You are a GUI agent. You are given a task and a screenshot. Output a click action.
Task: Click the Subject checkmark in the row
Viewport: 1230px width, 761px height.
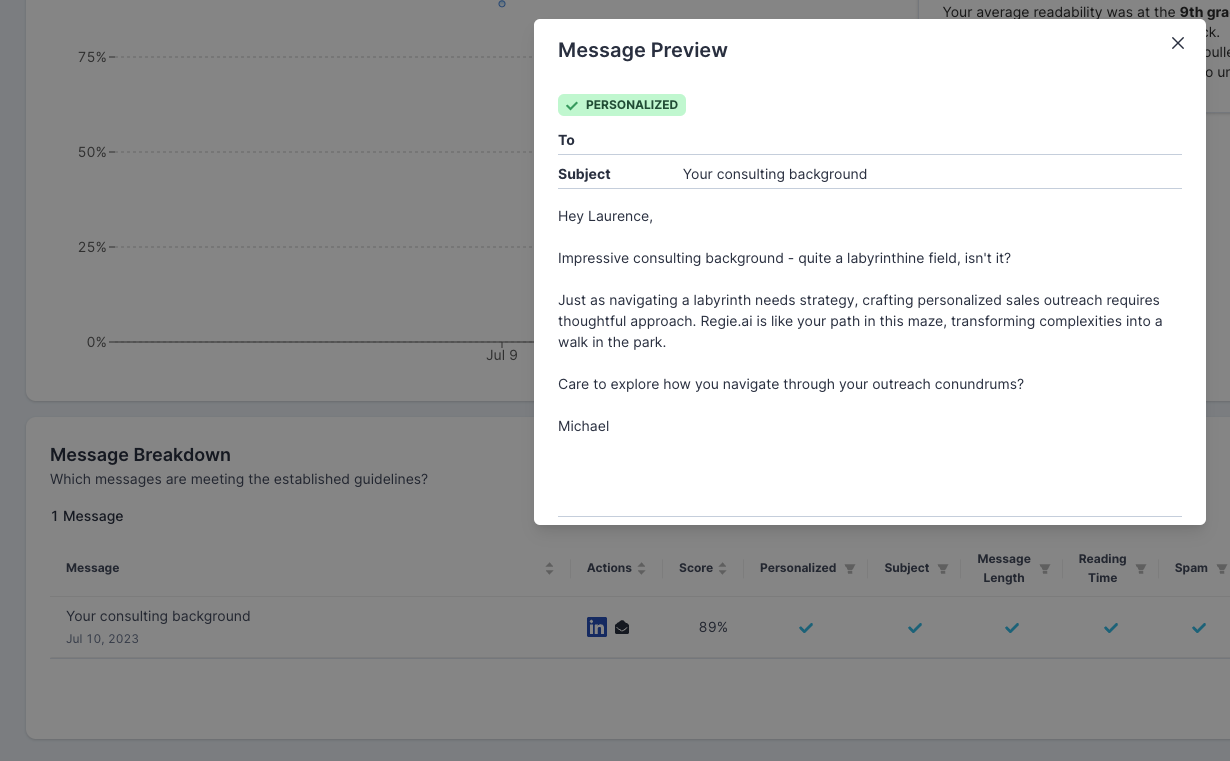(x=915, y=628)
